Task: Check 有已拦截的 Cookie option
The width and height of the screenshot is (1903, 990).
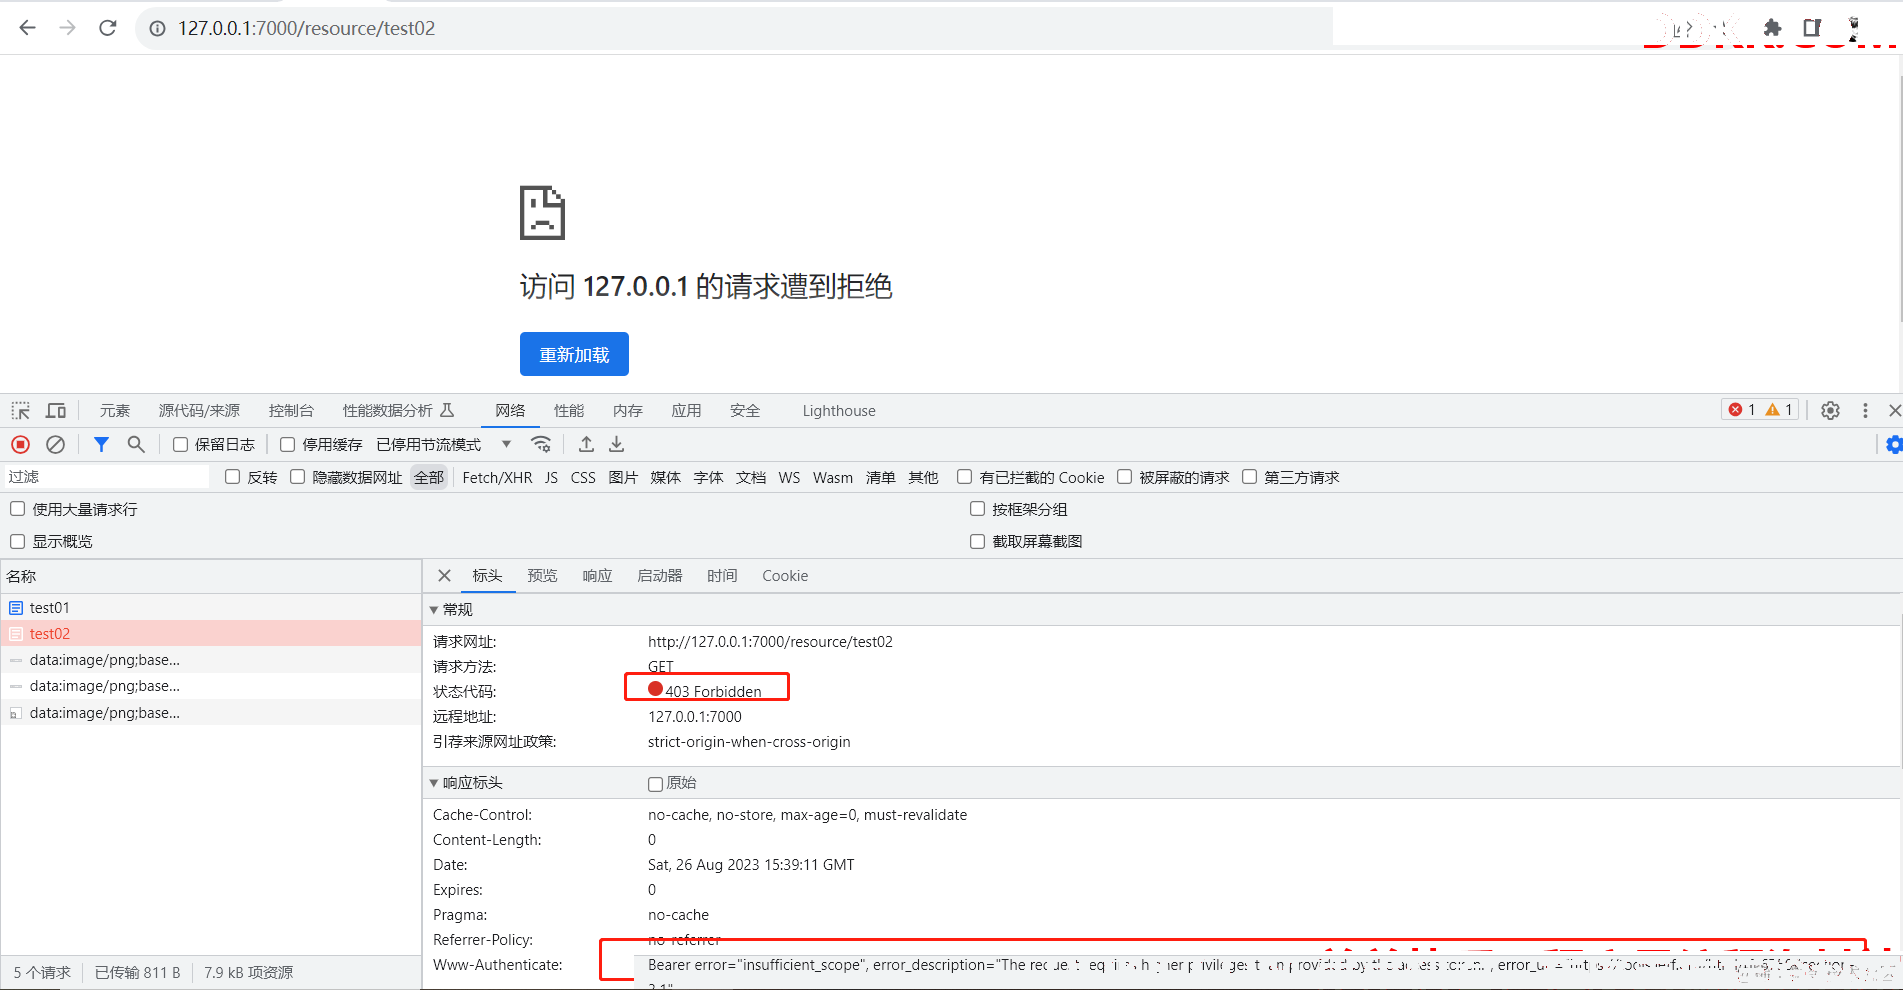Action: [x=965, y=477]
